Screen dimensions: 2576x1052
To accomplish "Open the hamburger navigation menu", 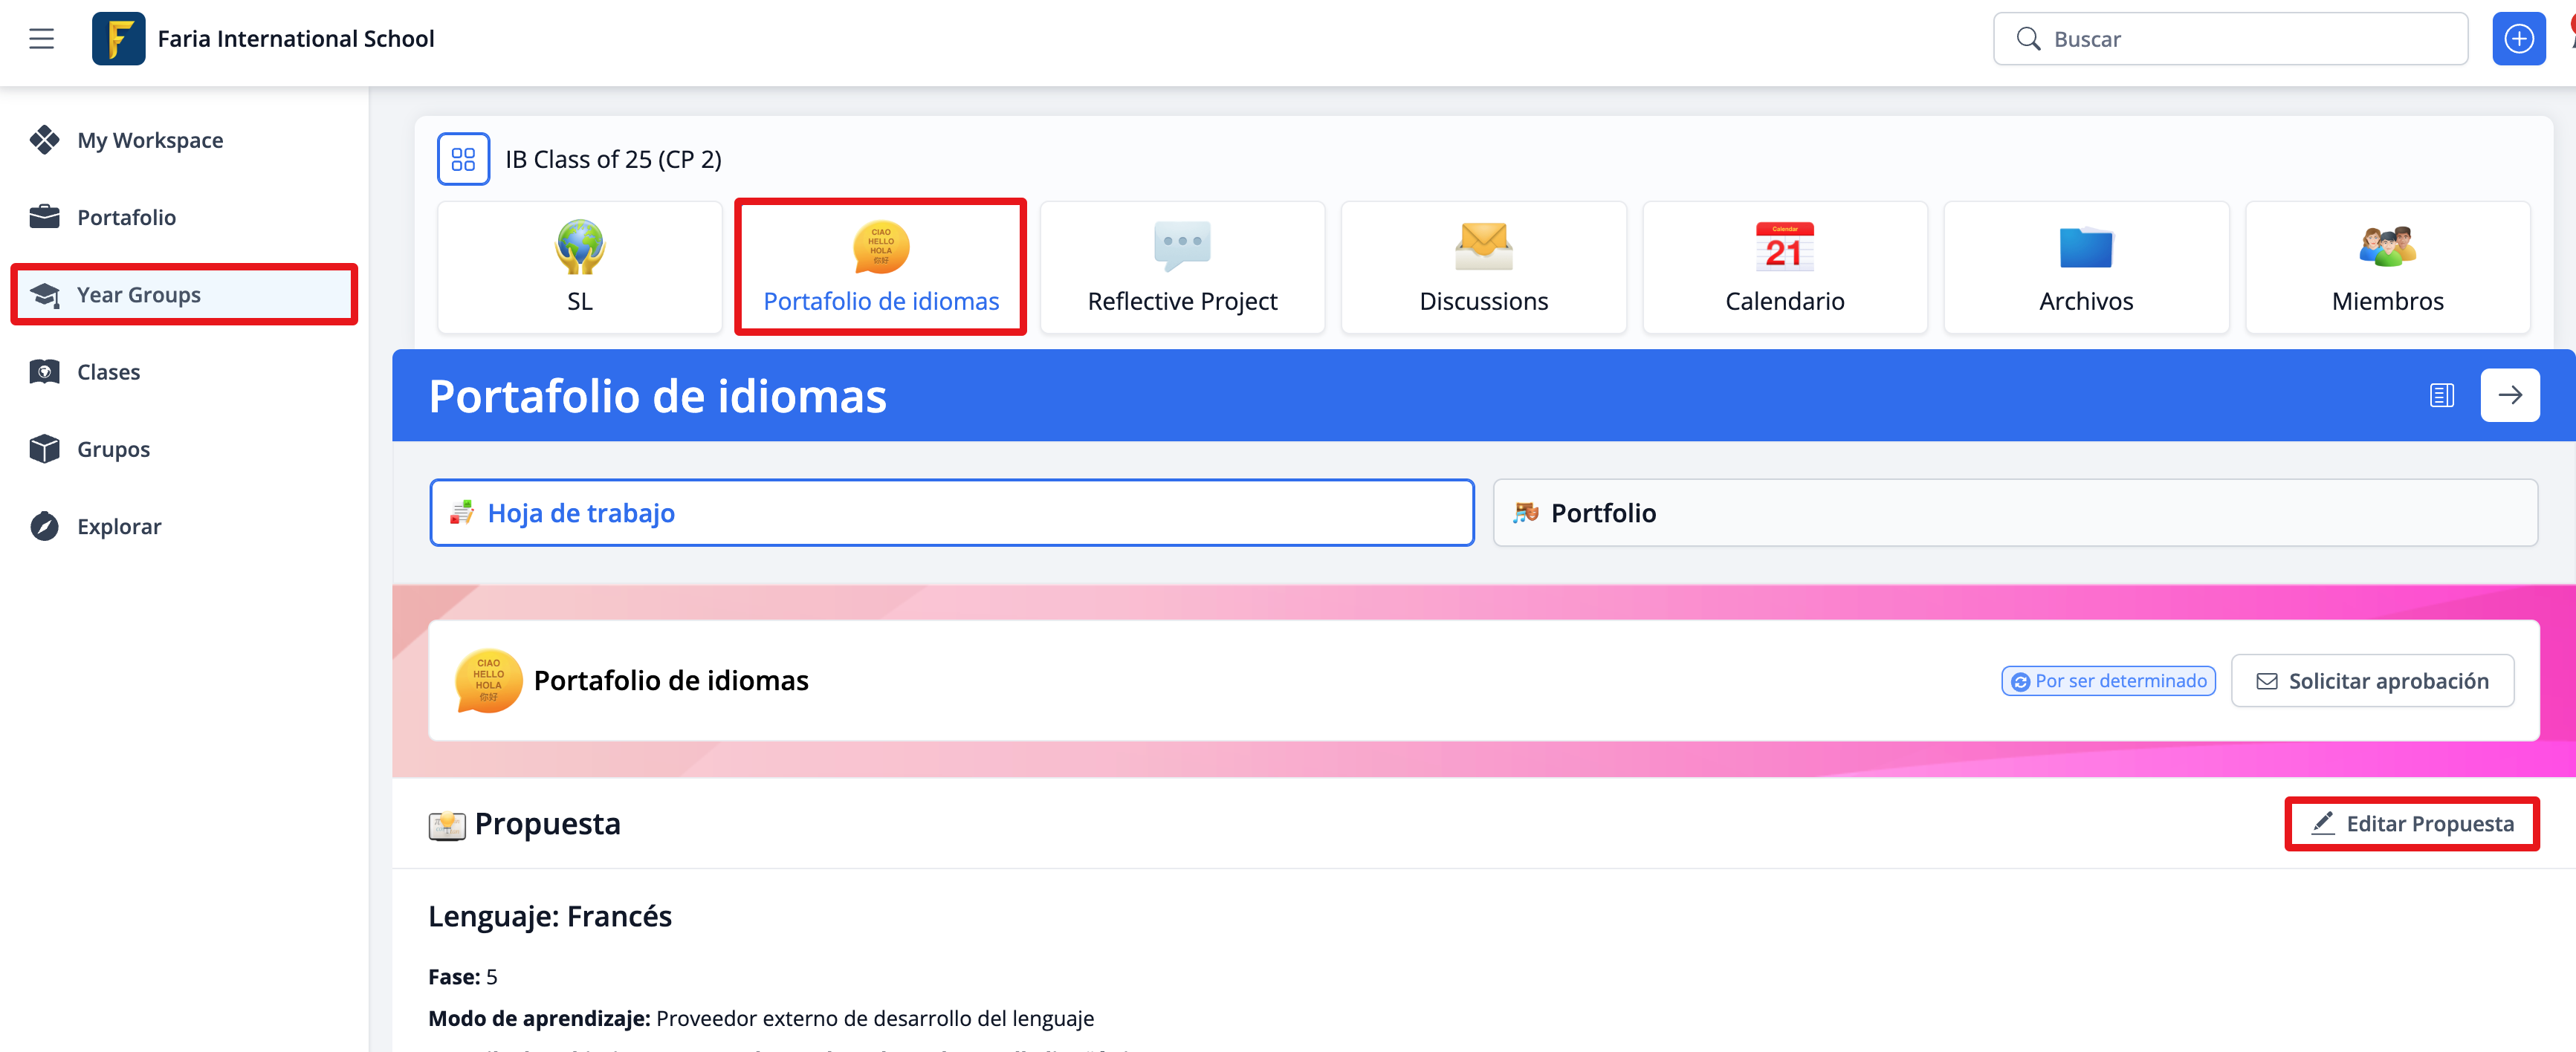I will [41, 39].
